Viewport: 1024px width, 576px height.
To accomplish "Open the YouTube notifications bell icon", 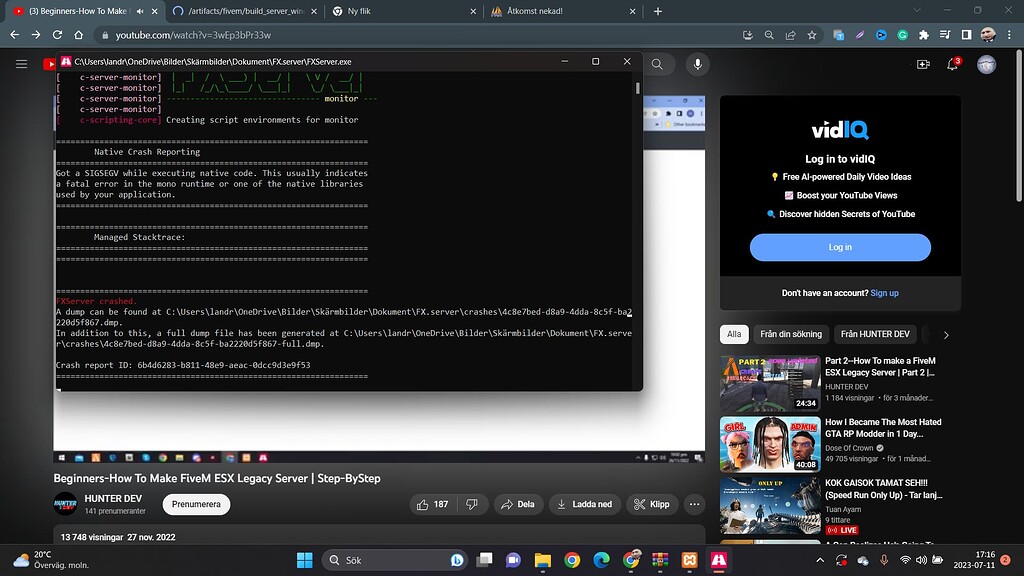I will tap(952, 62).
